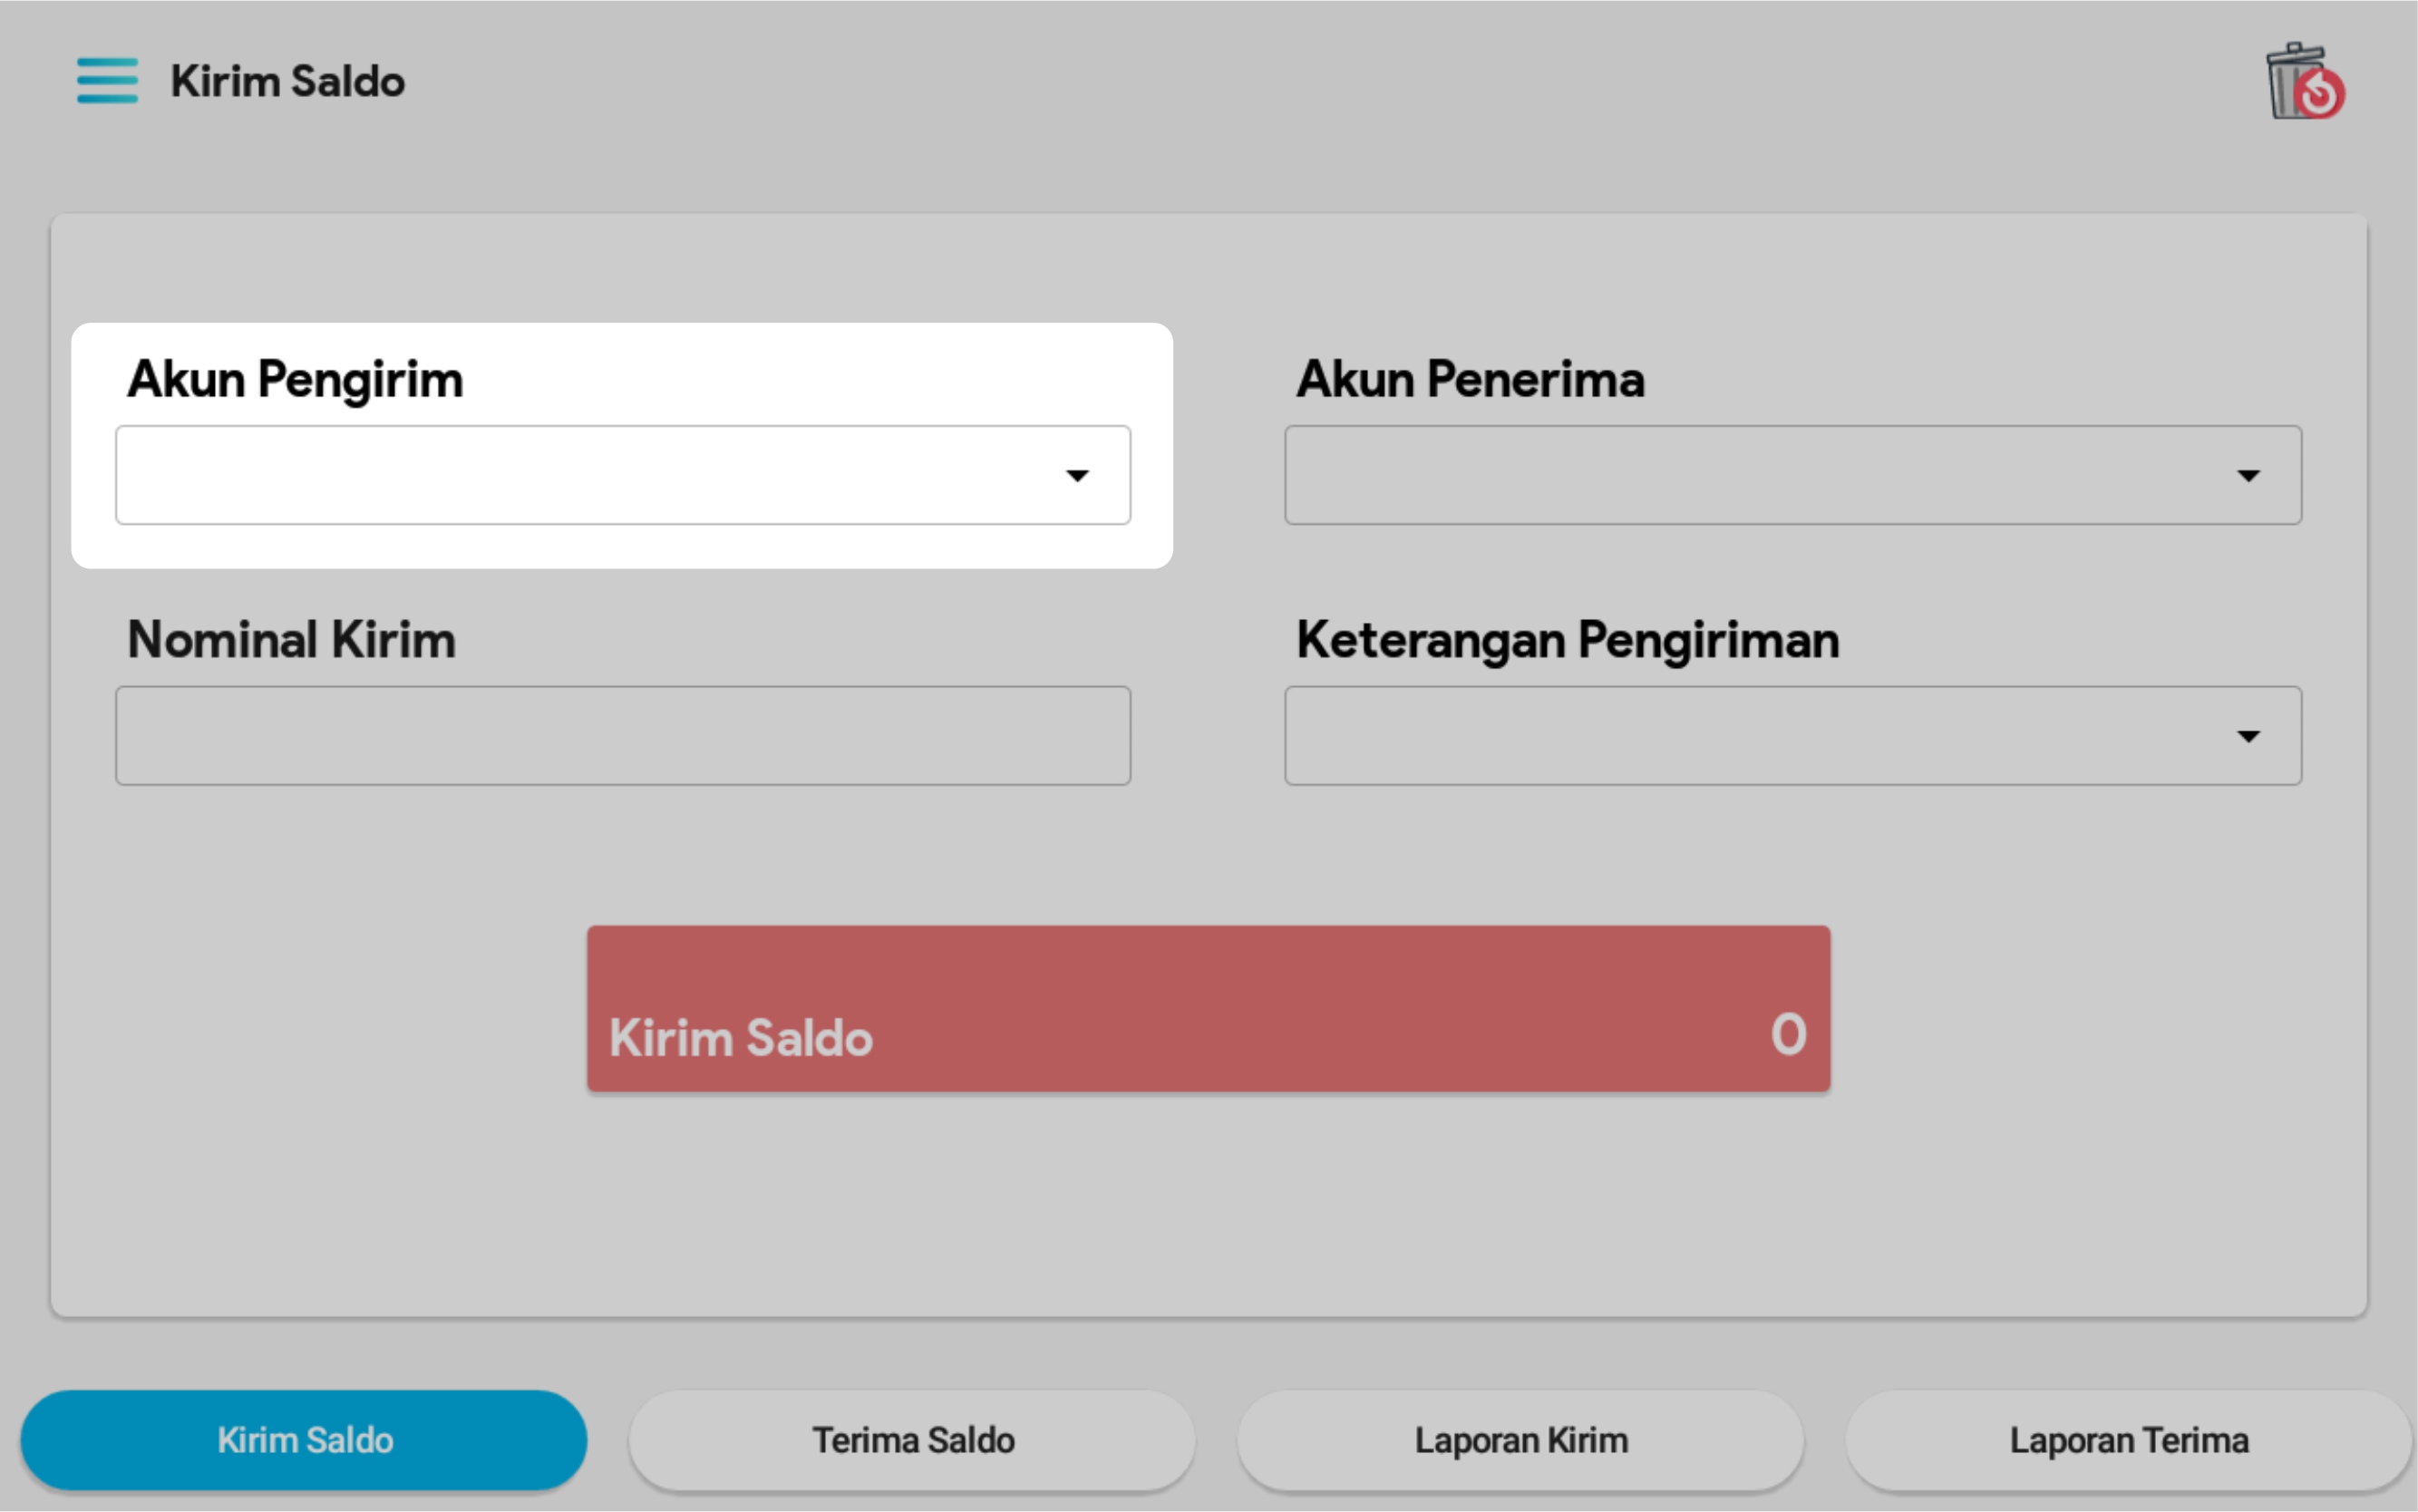Screen dimensions: 2418x1512
Task: Expand the Keterangan Pengiriman dropdown arrow
Action: click(2248, 736)
